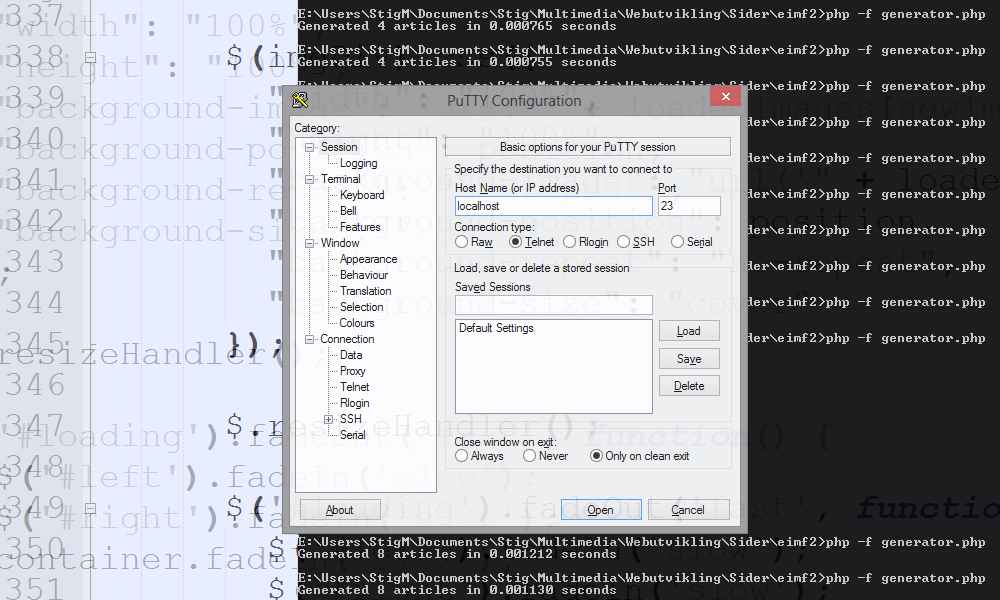Open the Behaviour settings category

(x=364, y=275)
